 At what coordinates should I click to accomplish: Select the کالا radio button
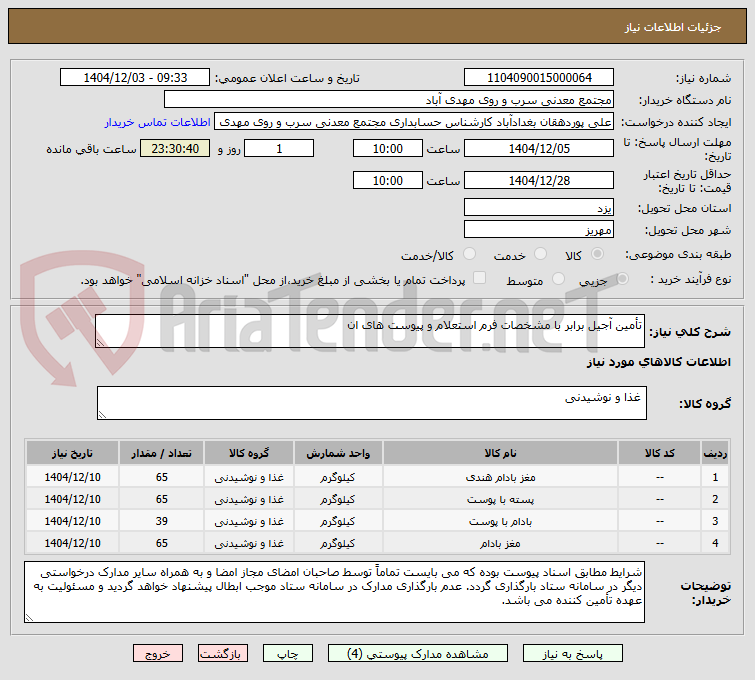coord(598,254)
